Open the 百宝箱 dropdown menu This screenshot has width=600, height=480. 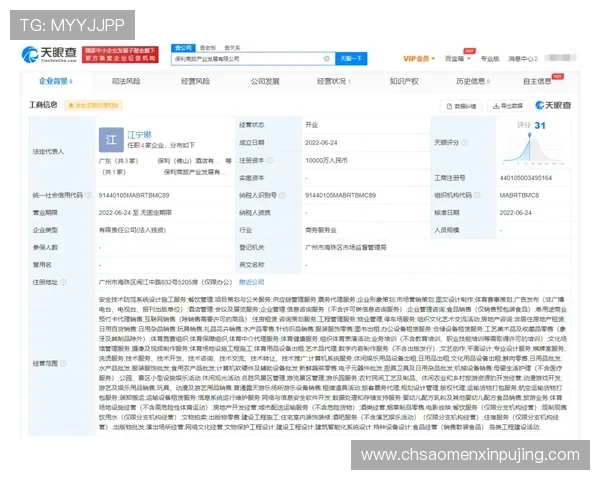click(x=457, y=59)
